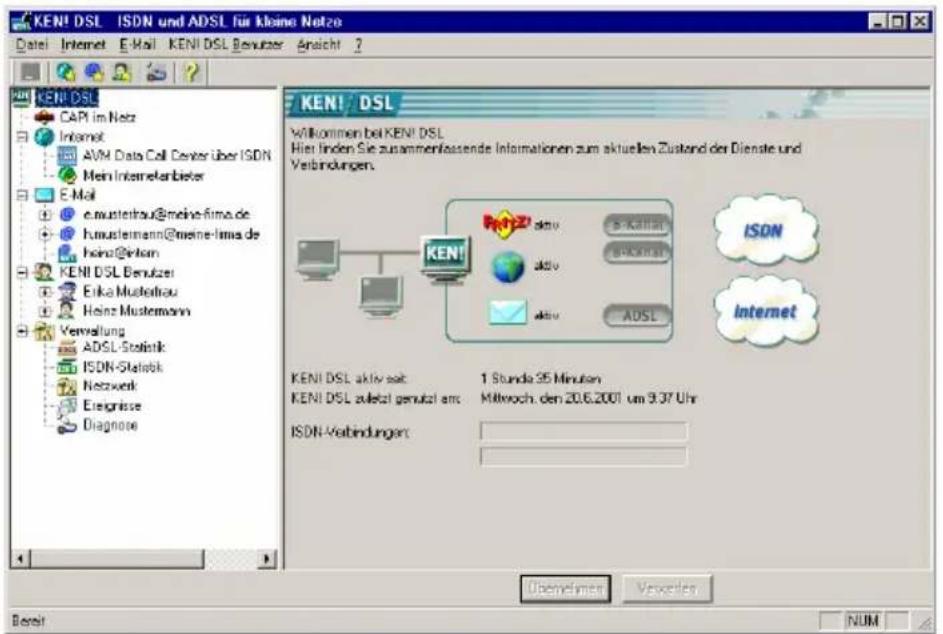943x634 pixels.
Task: Click the envelope e-mail status icon
Action: [508, 313]
